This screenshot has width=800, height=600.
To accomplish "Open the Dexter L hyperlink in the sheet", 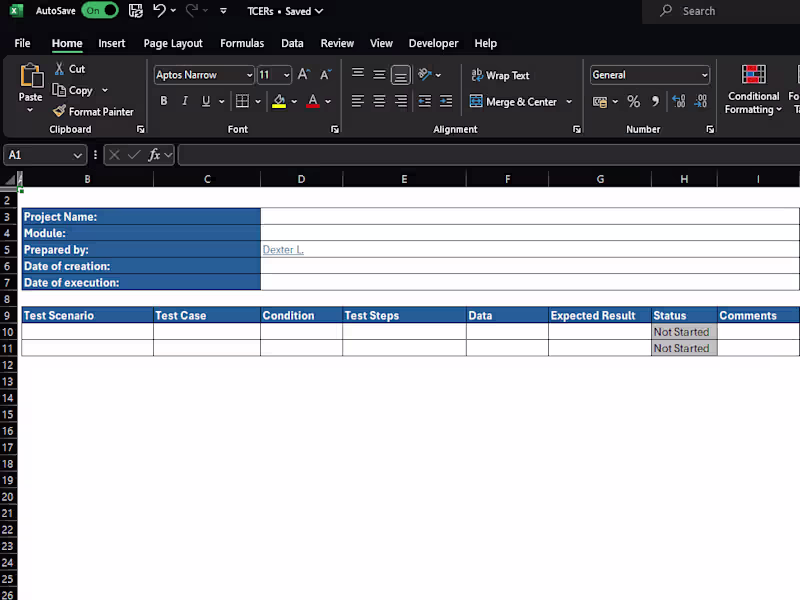I will click(x=283, y=249).
